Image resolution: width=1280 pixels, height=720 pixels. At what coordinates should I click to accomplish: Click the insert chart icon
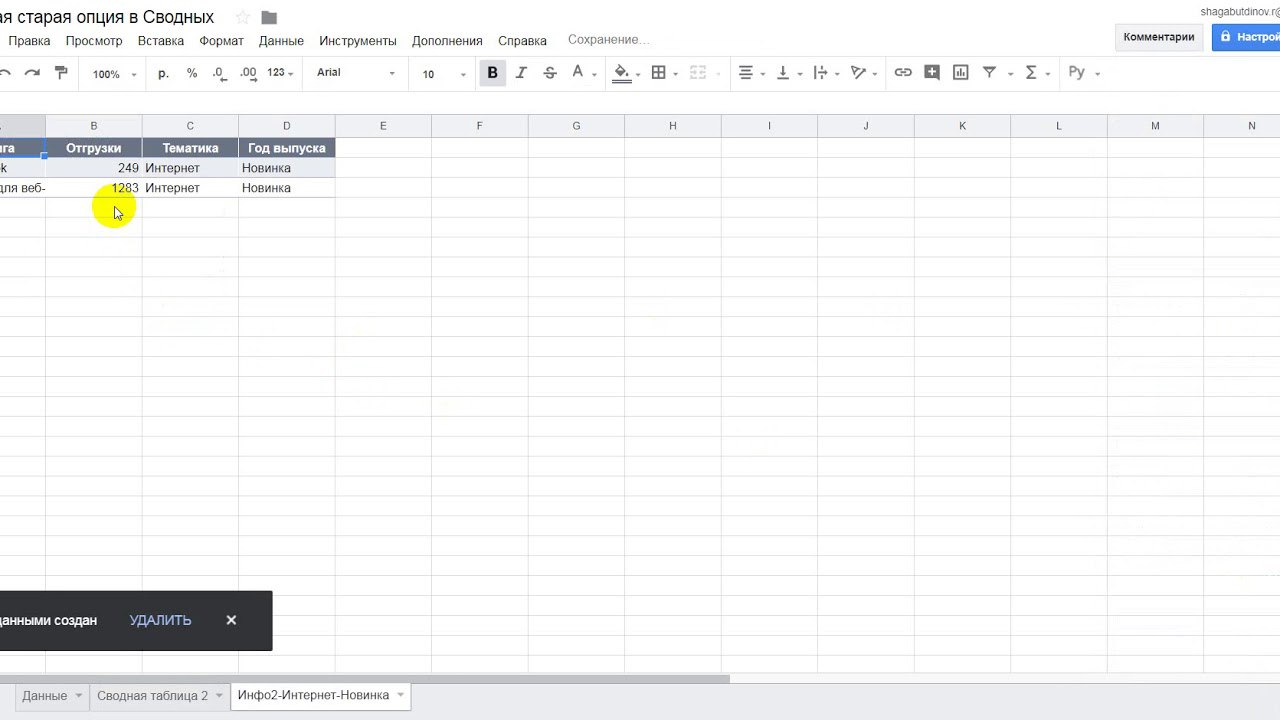[x=961, y=73]
